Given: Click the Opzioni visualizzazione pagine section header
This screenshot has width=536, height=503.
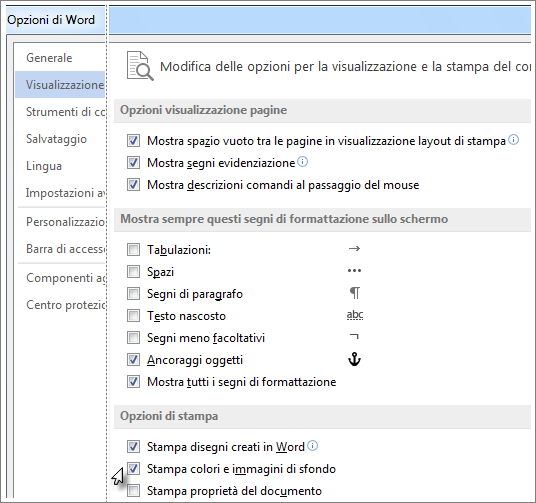Looking at the screenshot, I should click(x=322, y=110).
